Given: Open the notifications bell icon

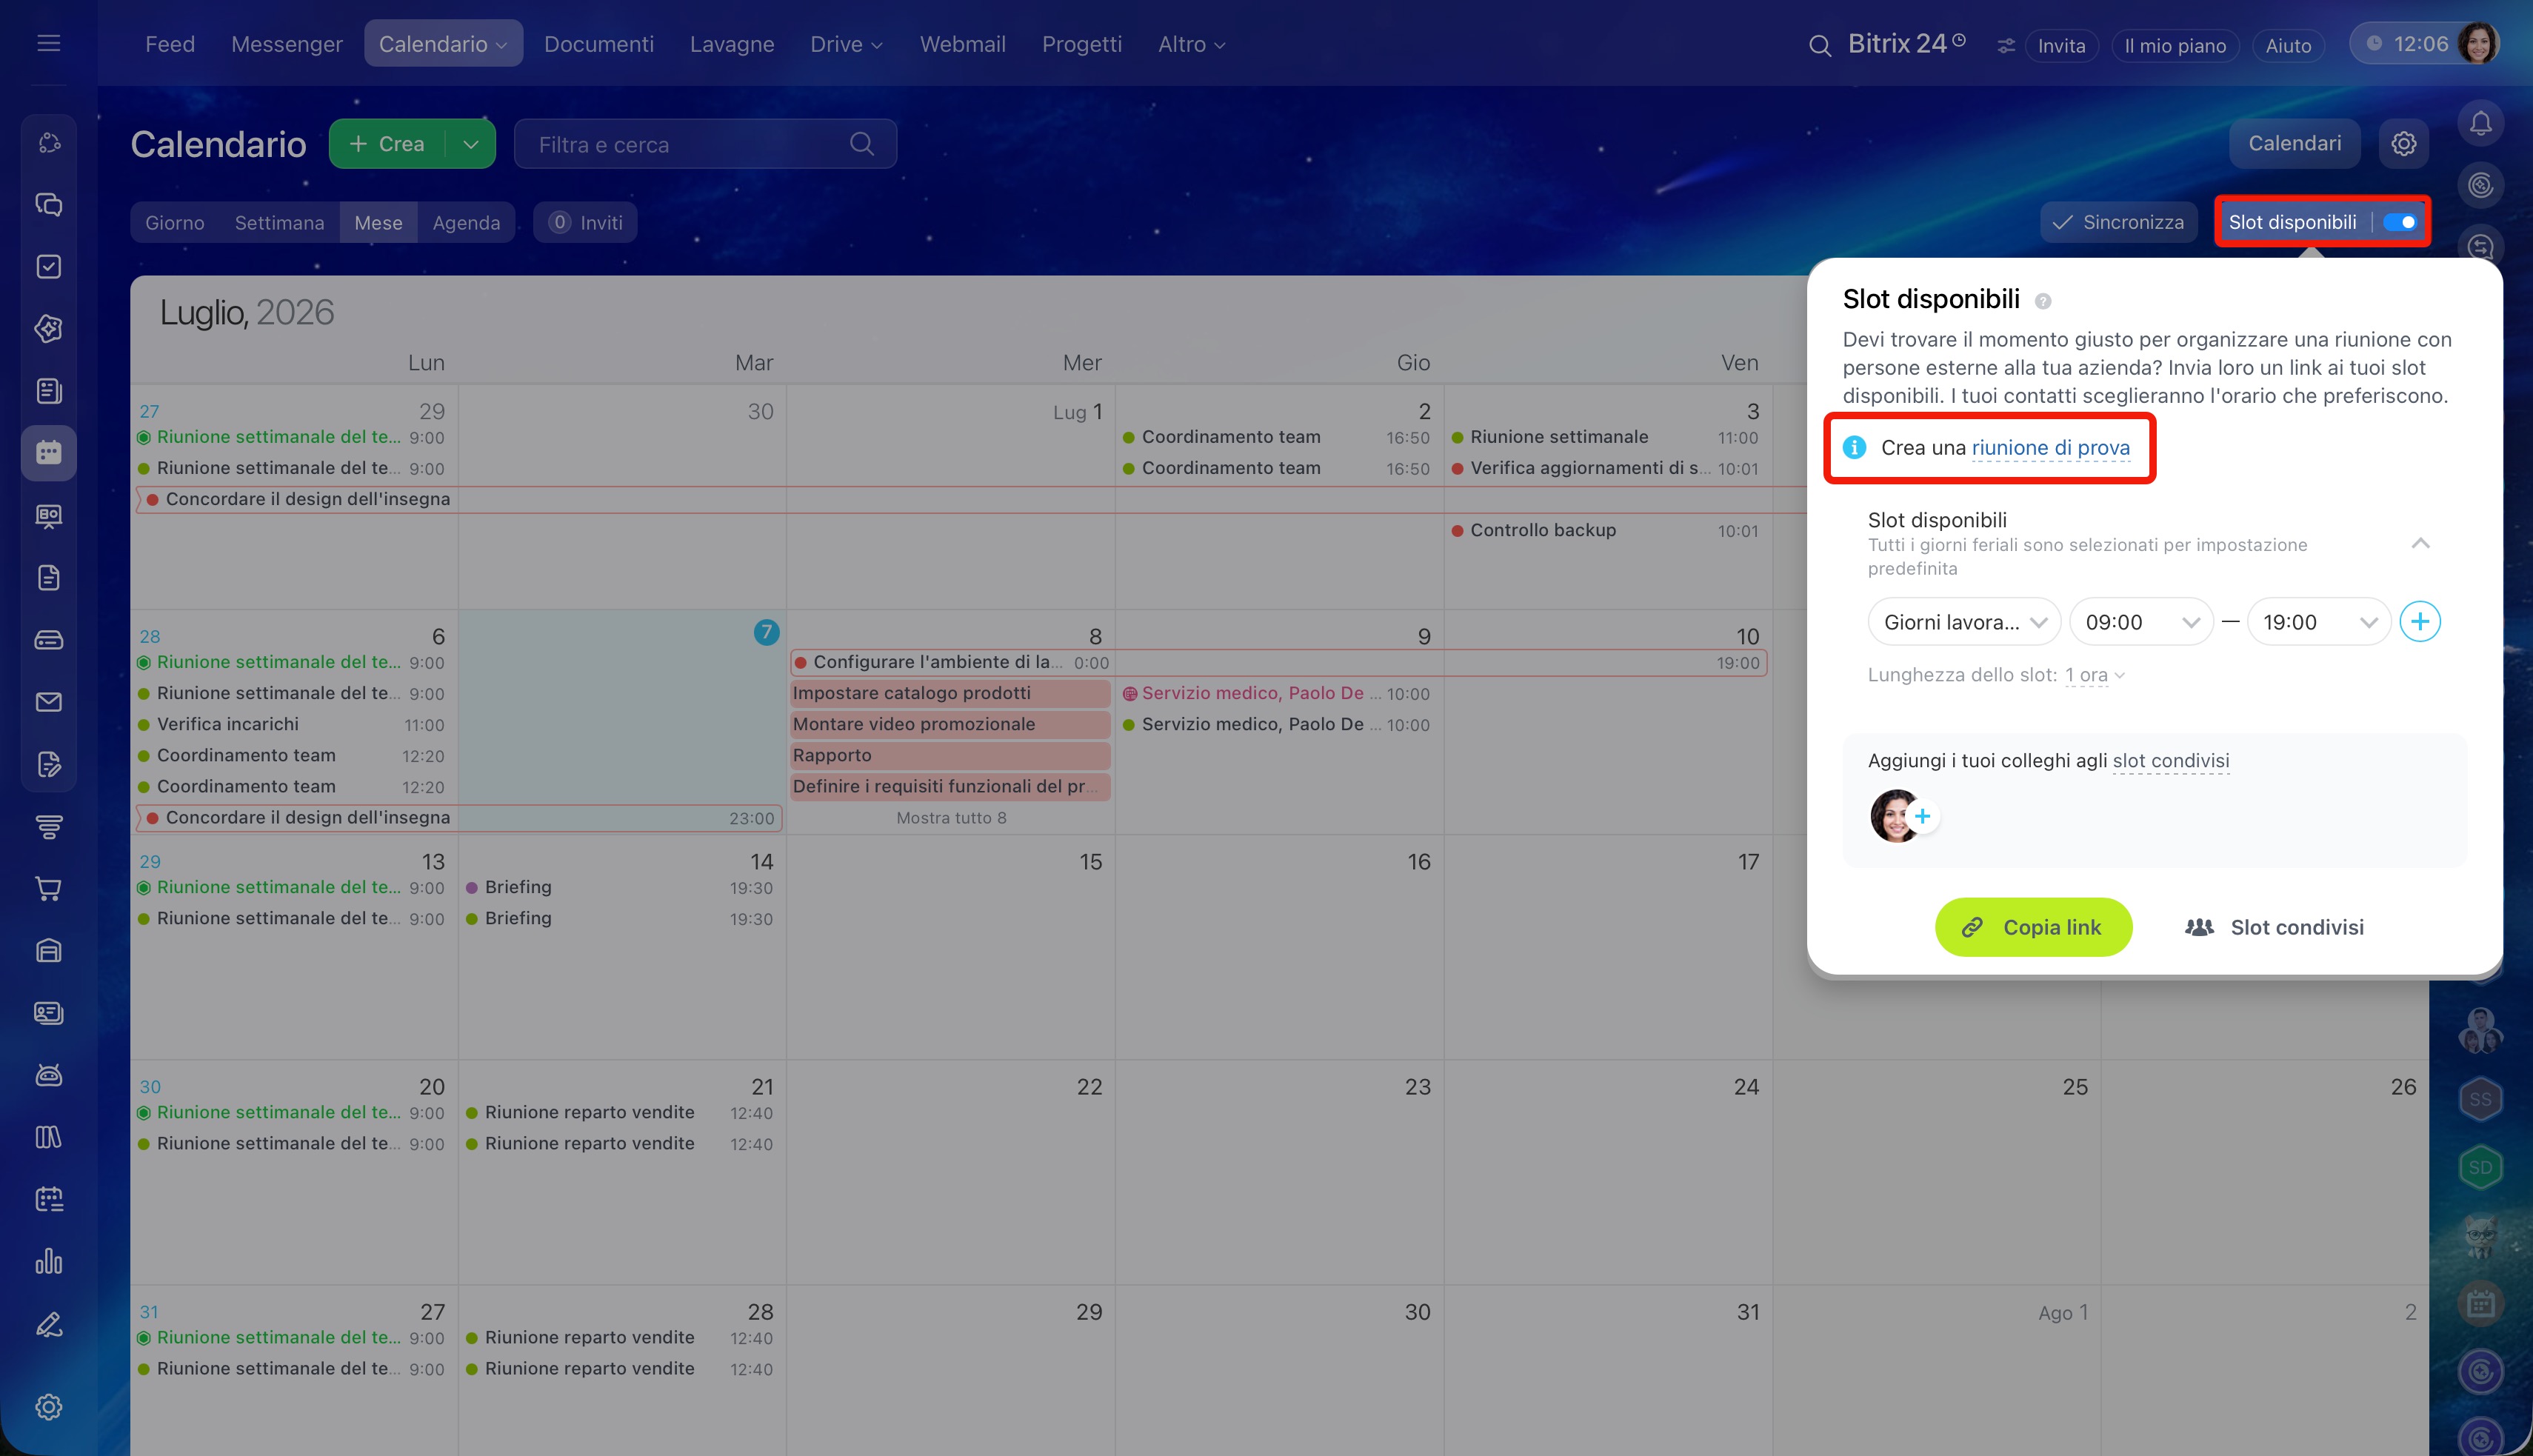Looking at the screenshot, I should pos(2480,123).
